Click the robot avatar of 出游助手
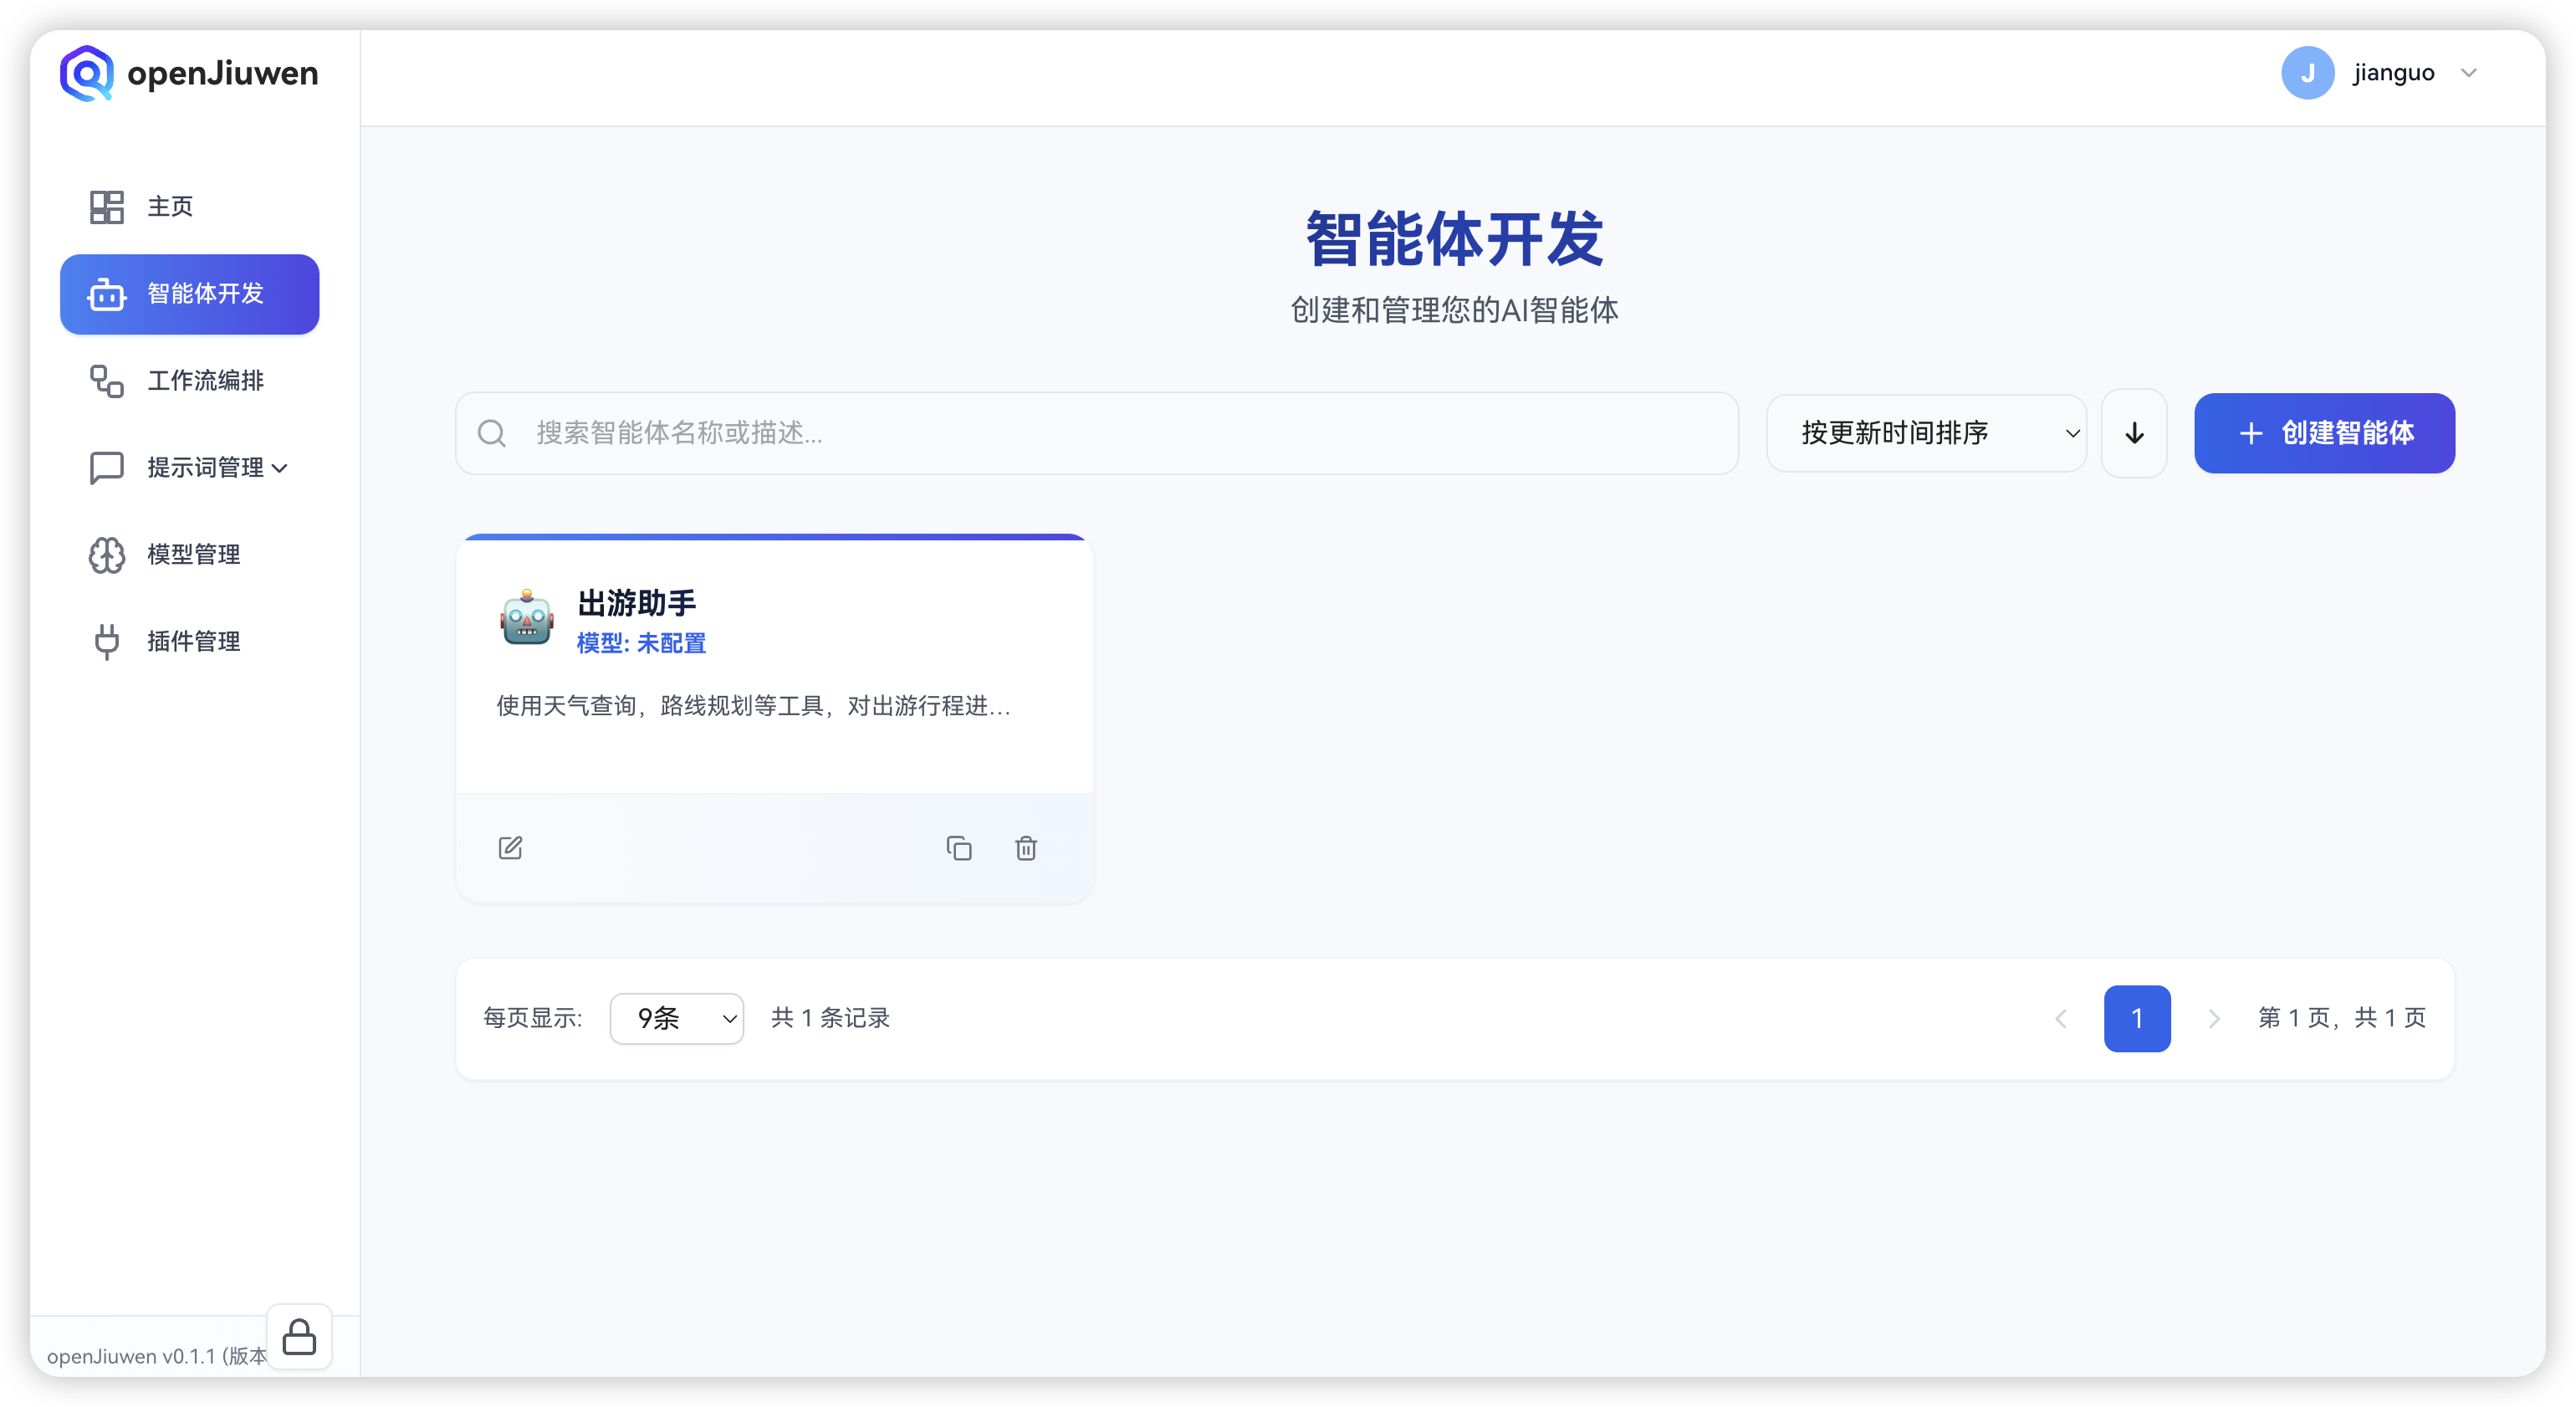The image size is (2576, 1407). click(526, 619)
